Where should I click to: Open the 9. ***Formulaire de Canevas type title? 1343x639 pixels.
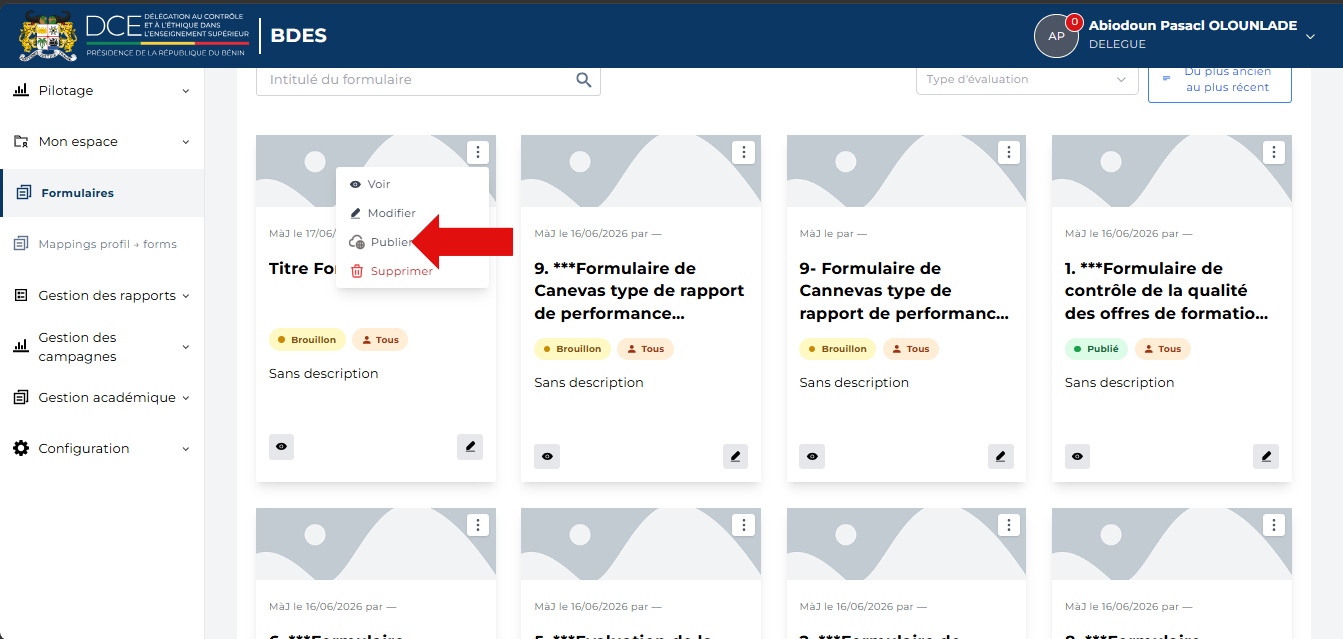click(x=639, y=291)
